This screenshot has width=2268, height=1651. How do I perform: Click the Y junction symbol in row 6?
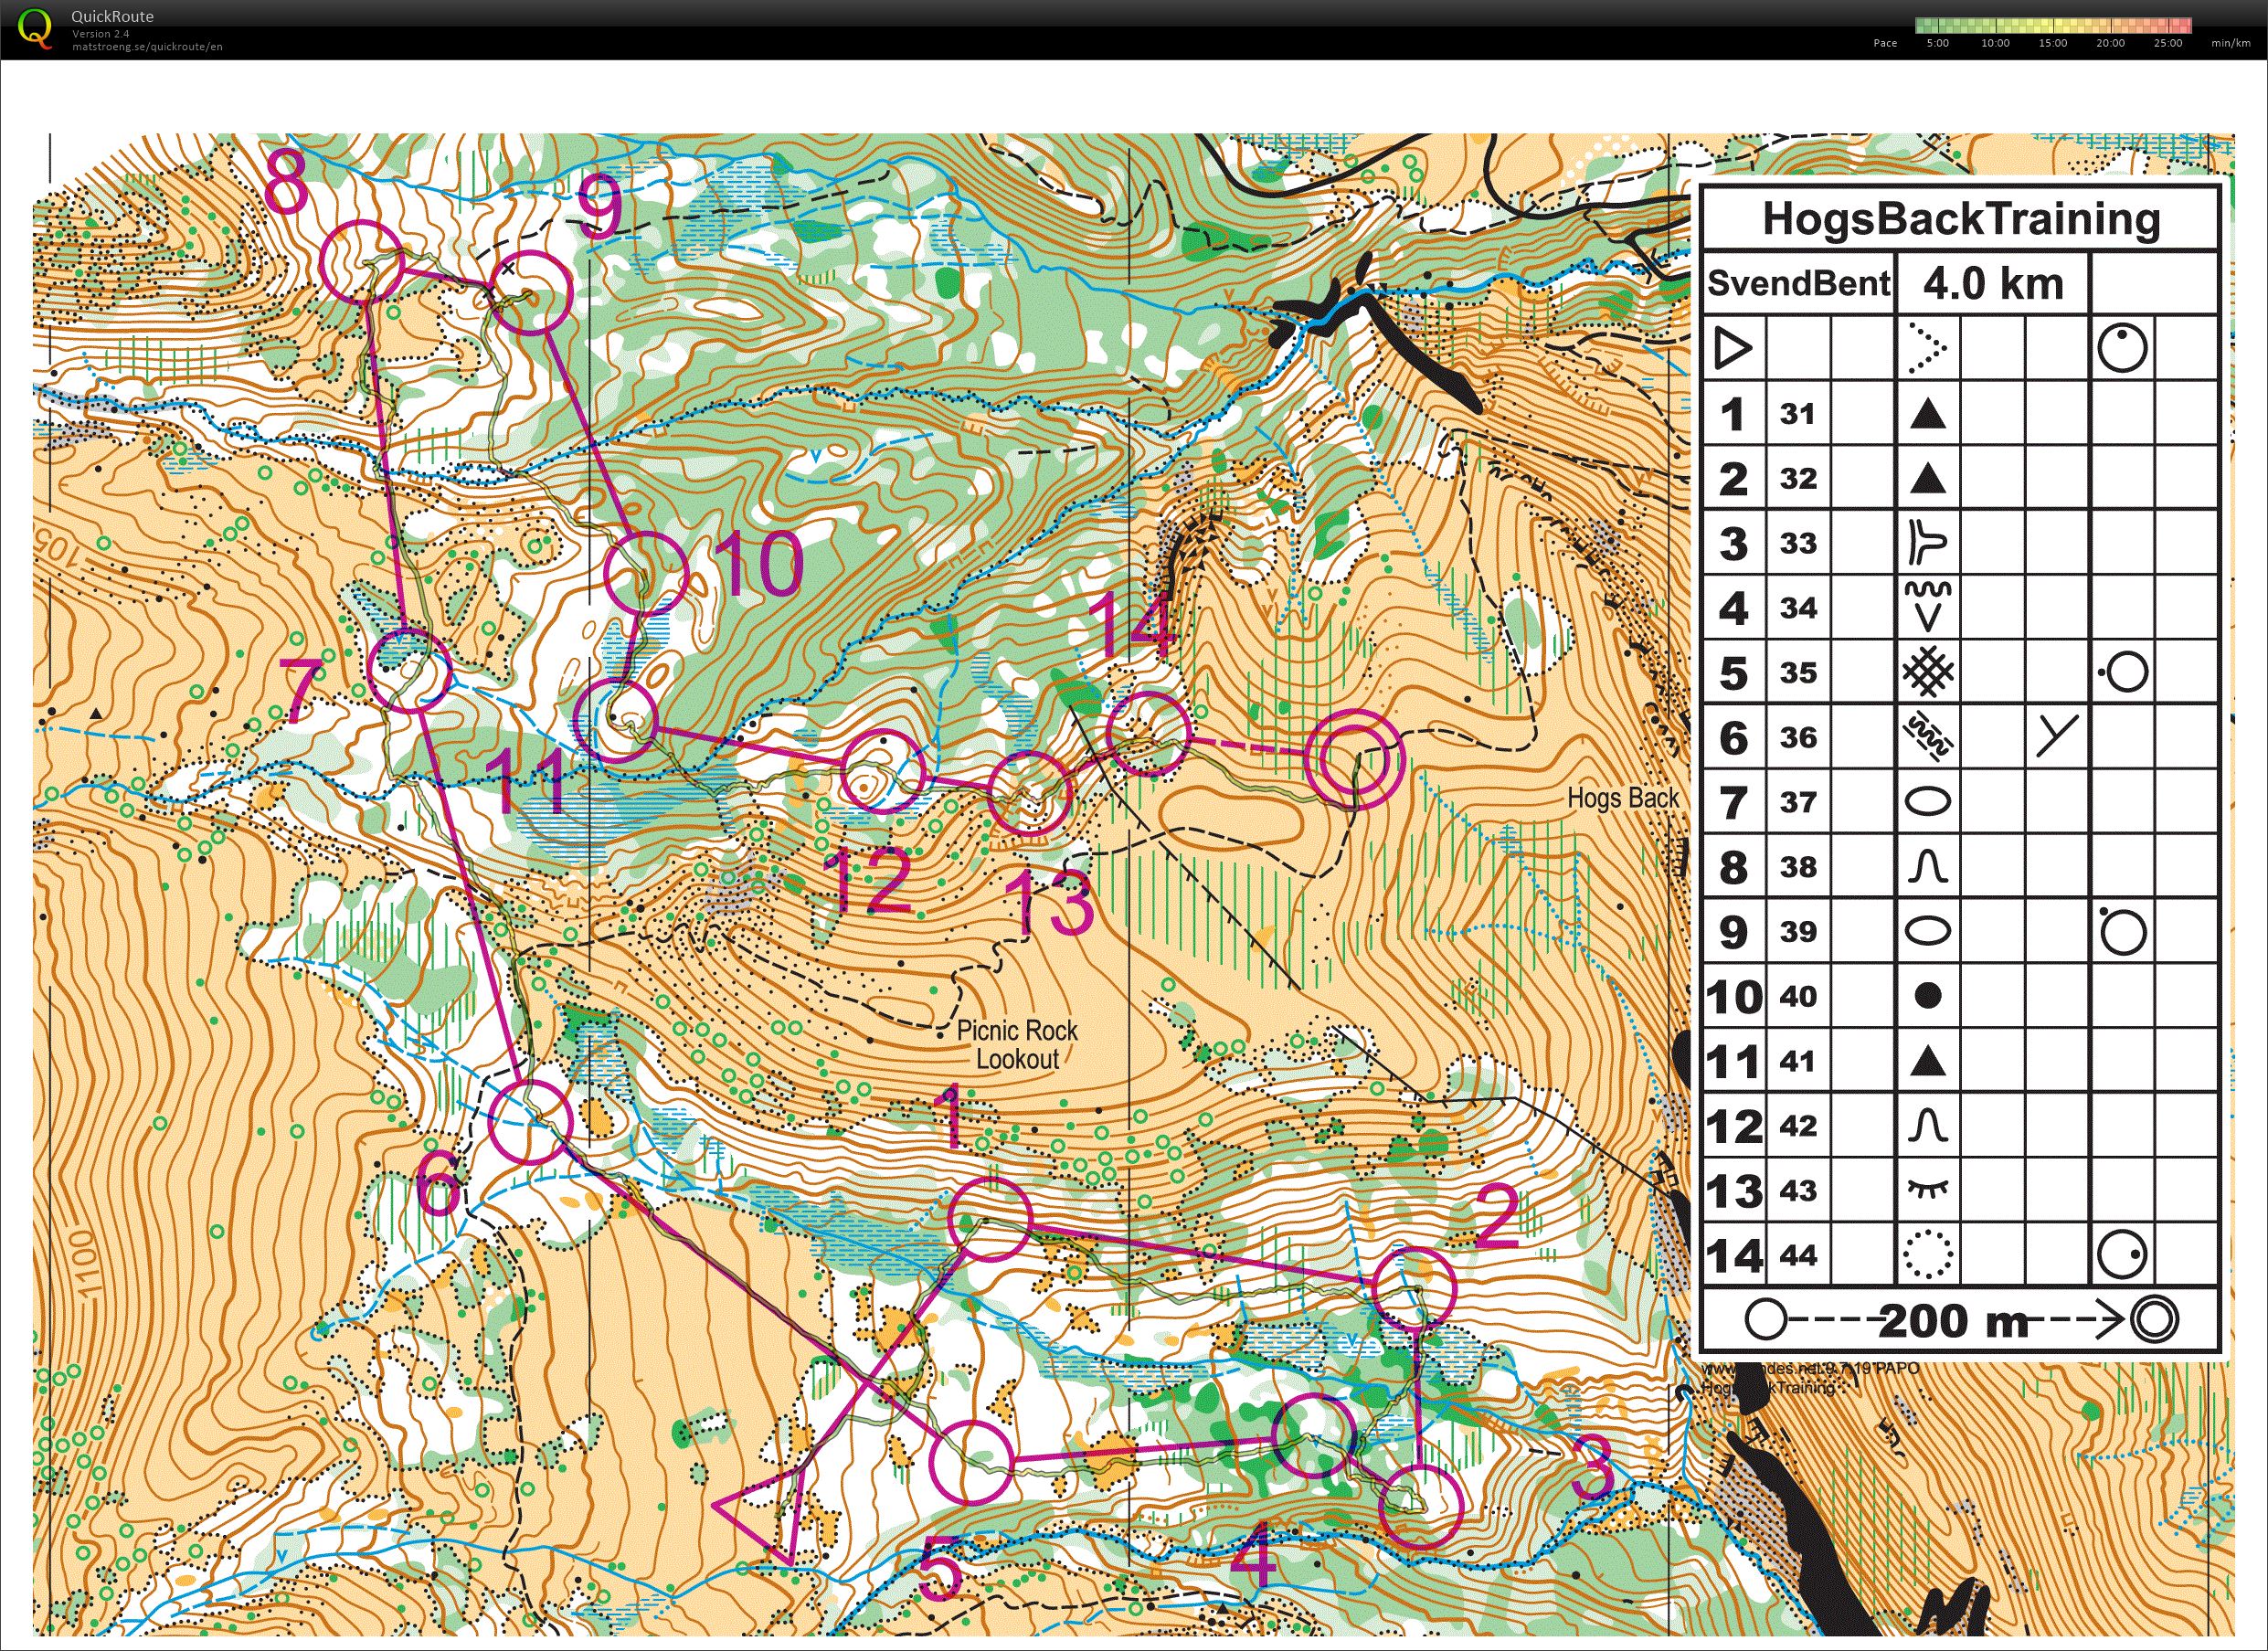(x=2058, y=736)
